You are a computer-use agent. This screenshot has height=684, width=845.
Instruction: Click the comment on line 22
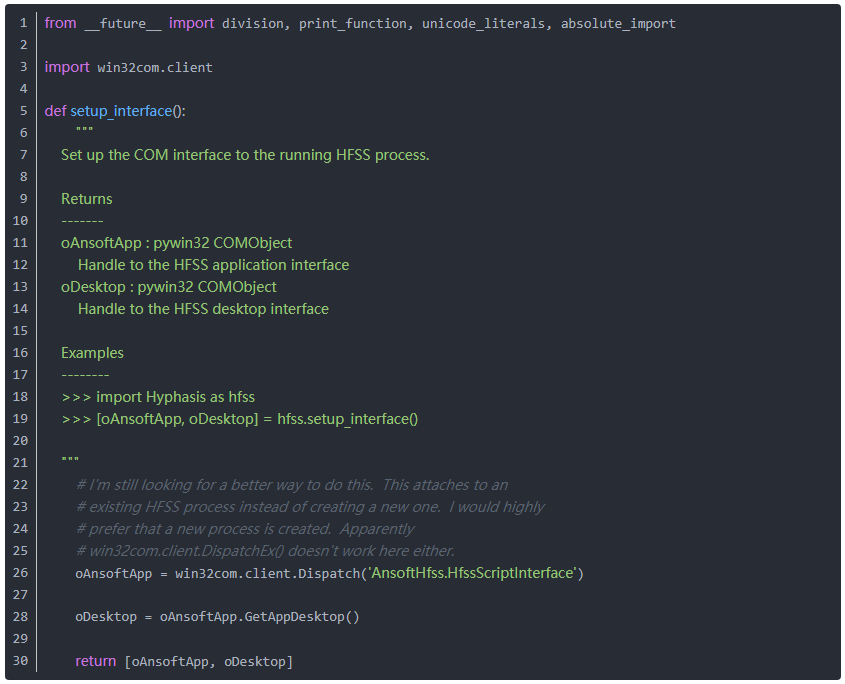click(292, 485)
